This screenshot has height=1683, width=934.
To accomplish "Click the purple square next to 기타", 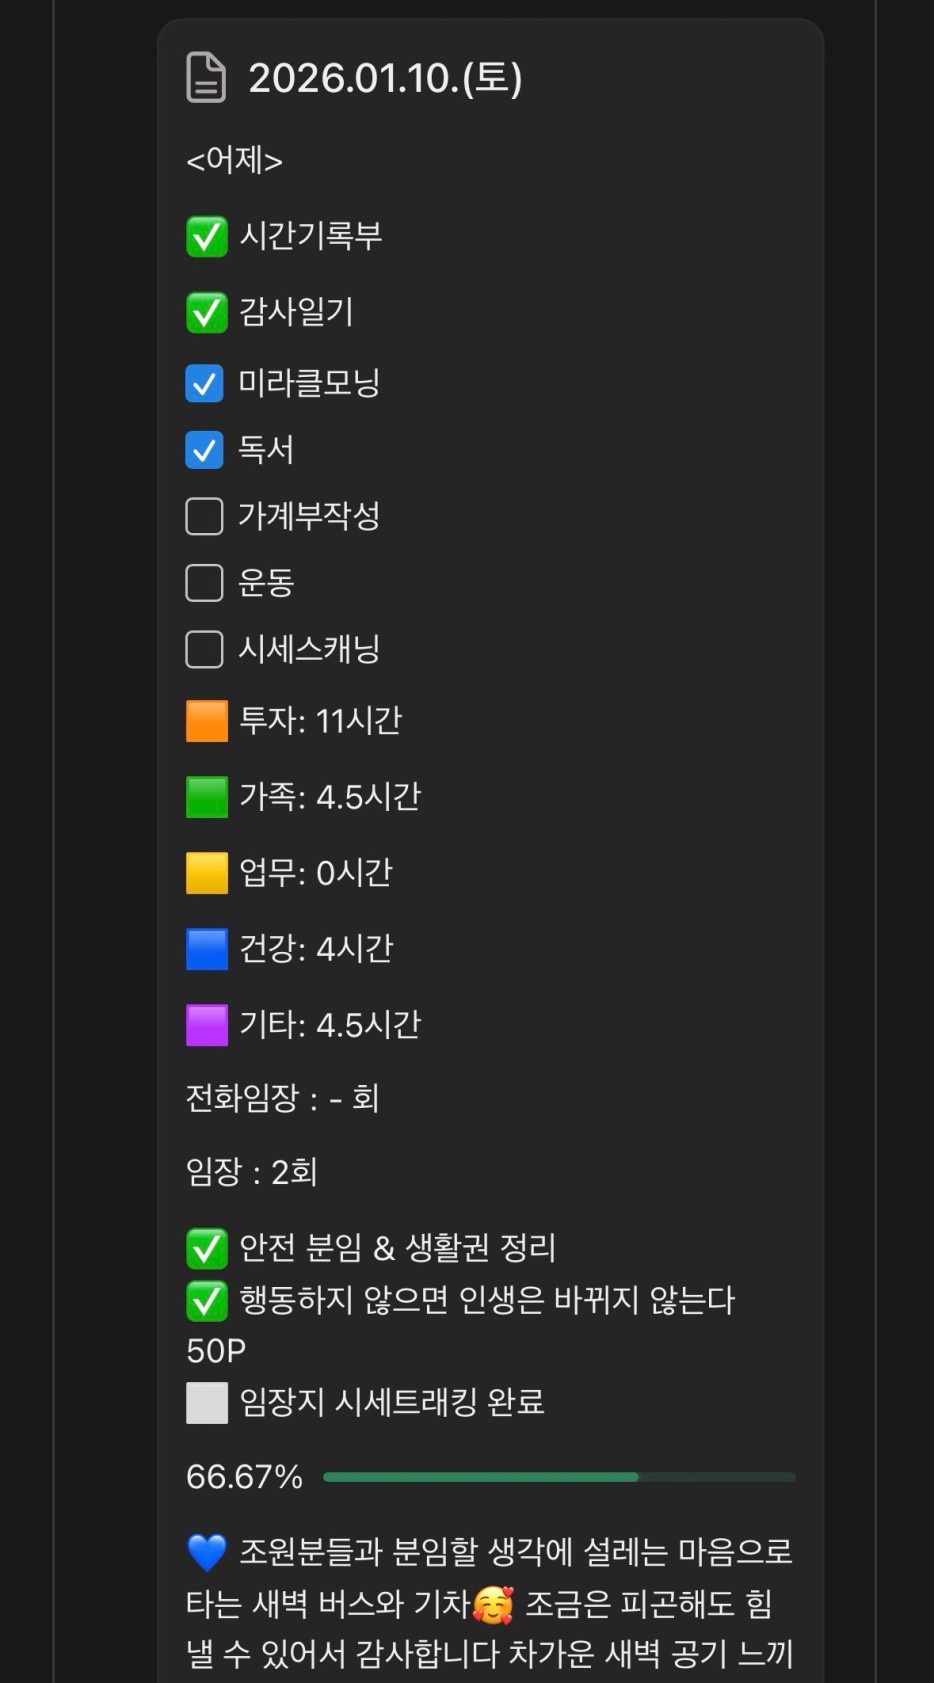I will (207, 1025).
